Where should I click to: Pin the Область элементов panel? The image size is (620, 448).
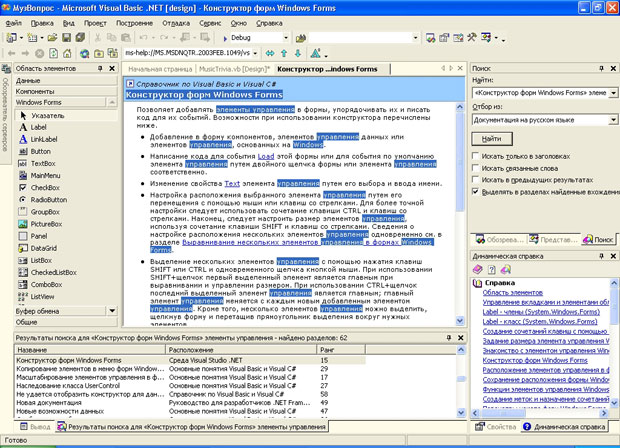(x=100, y=68)
